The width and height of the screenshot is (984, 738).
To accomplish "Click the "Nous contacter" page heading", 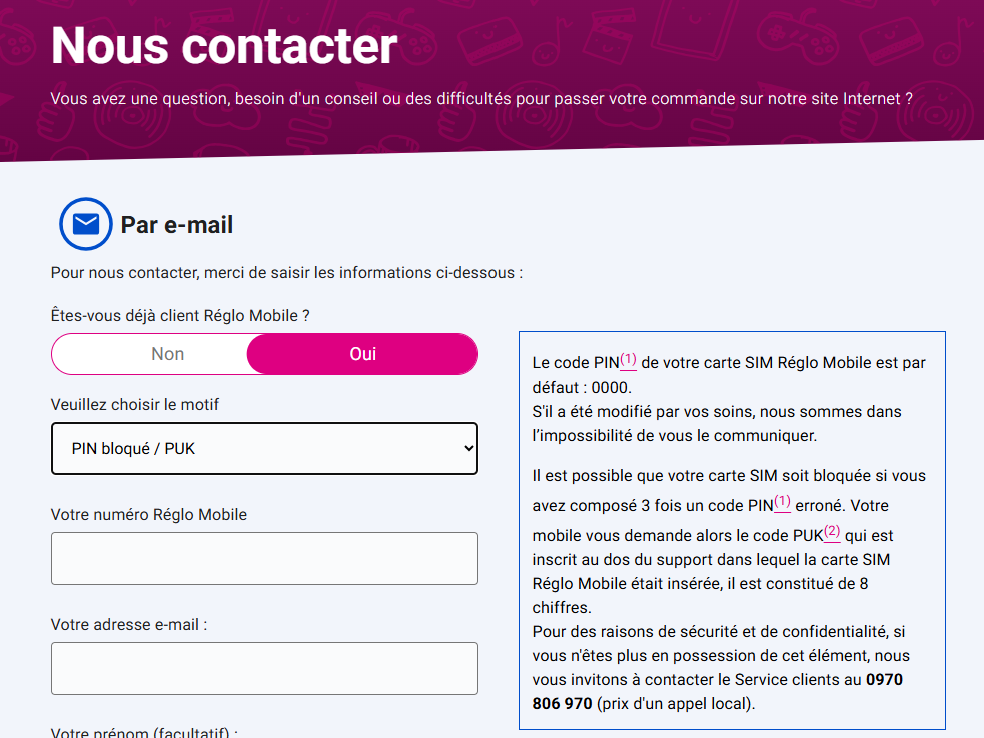I will [224, 45].
